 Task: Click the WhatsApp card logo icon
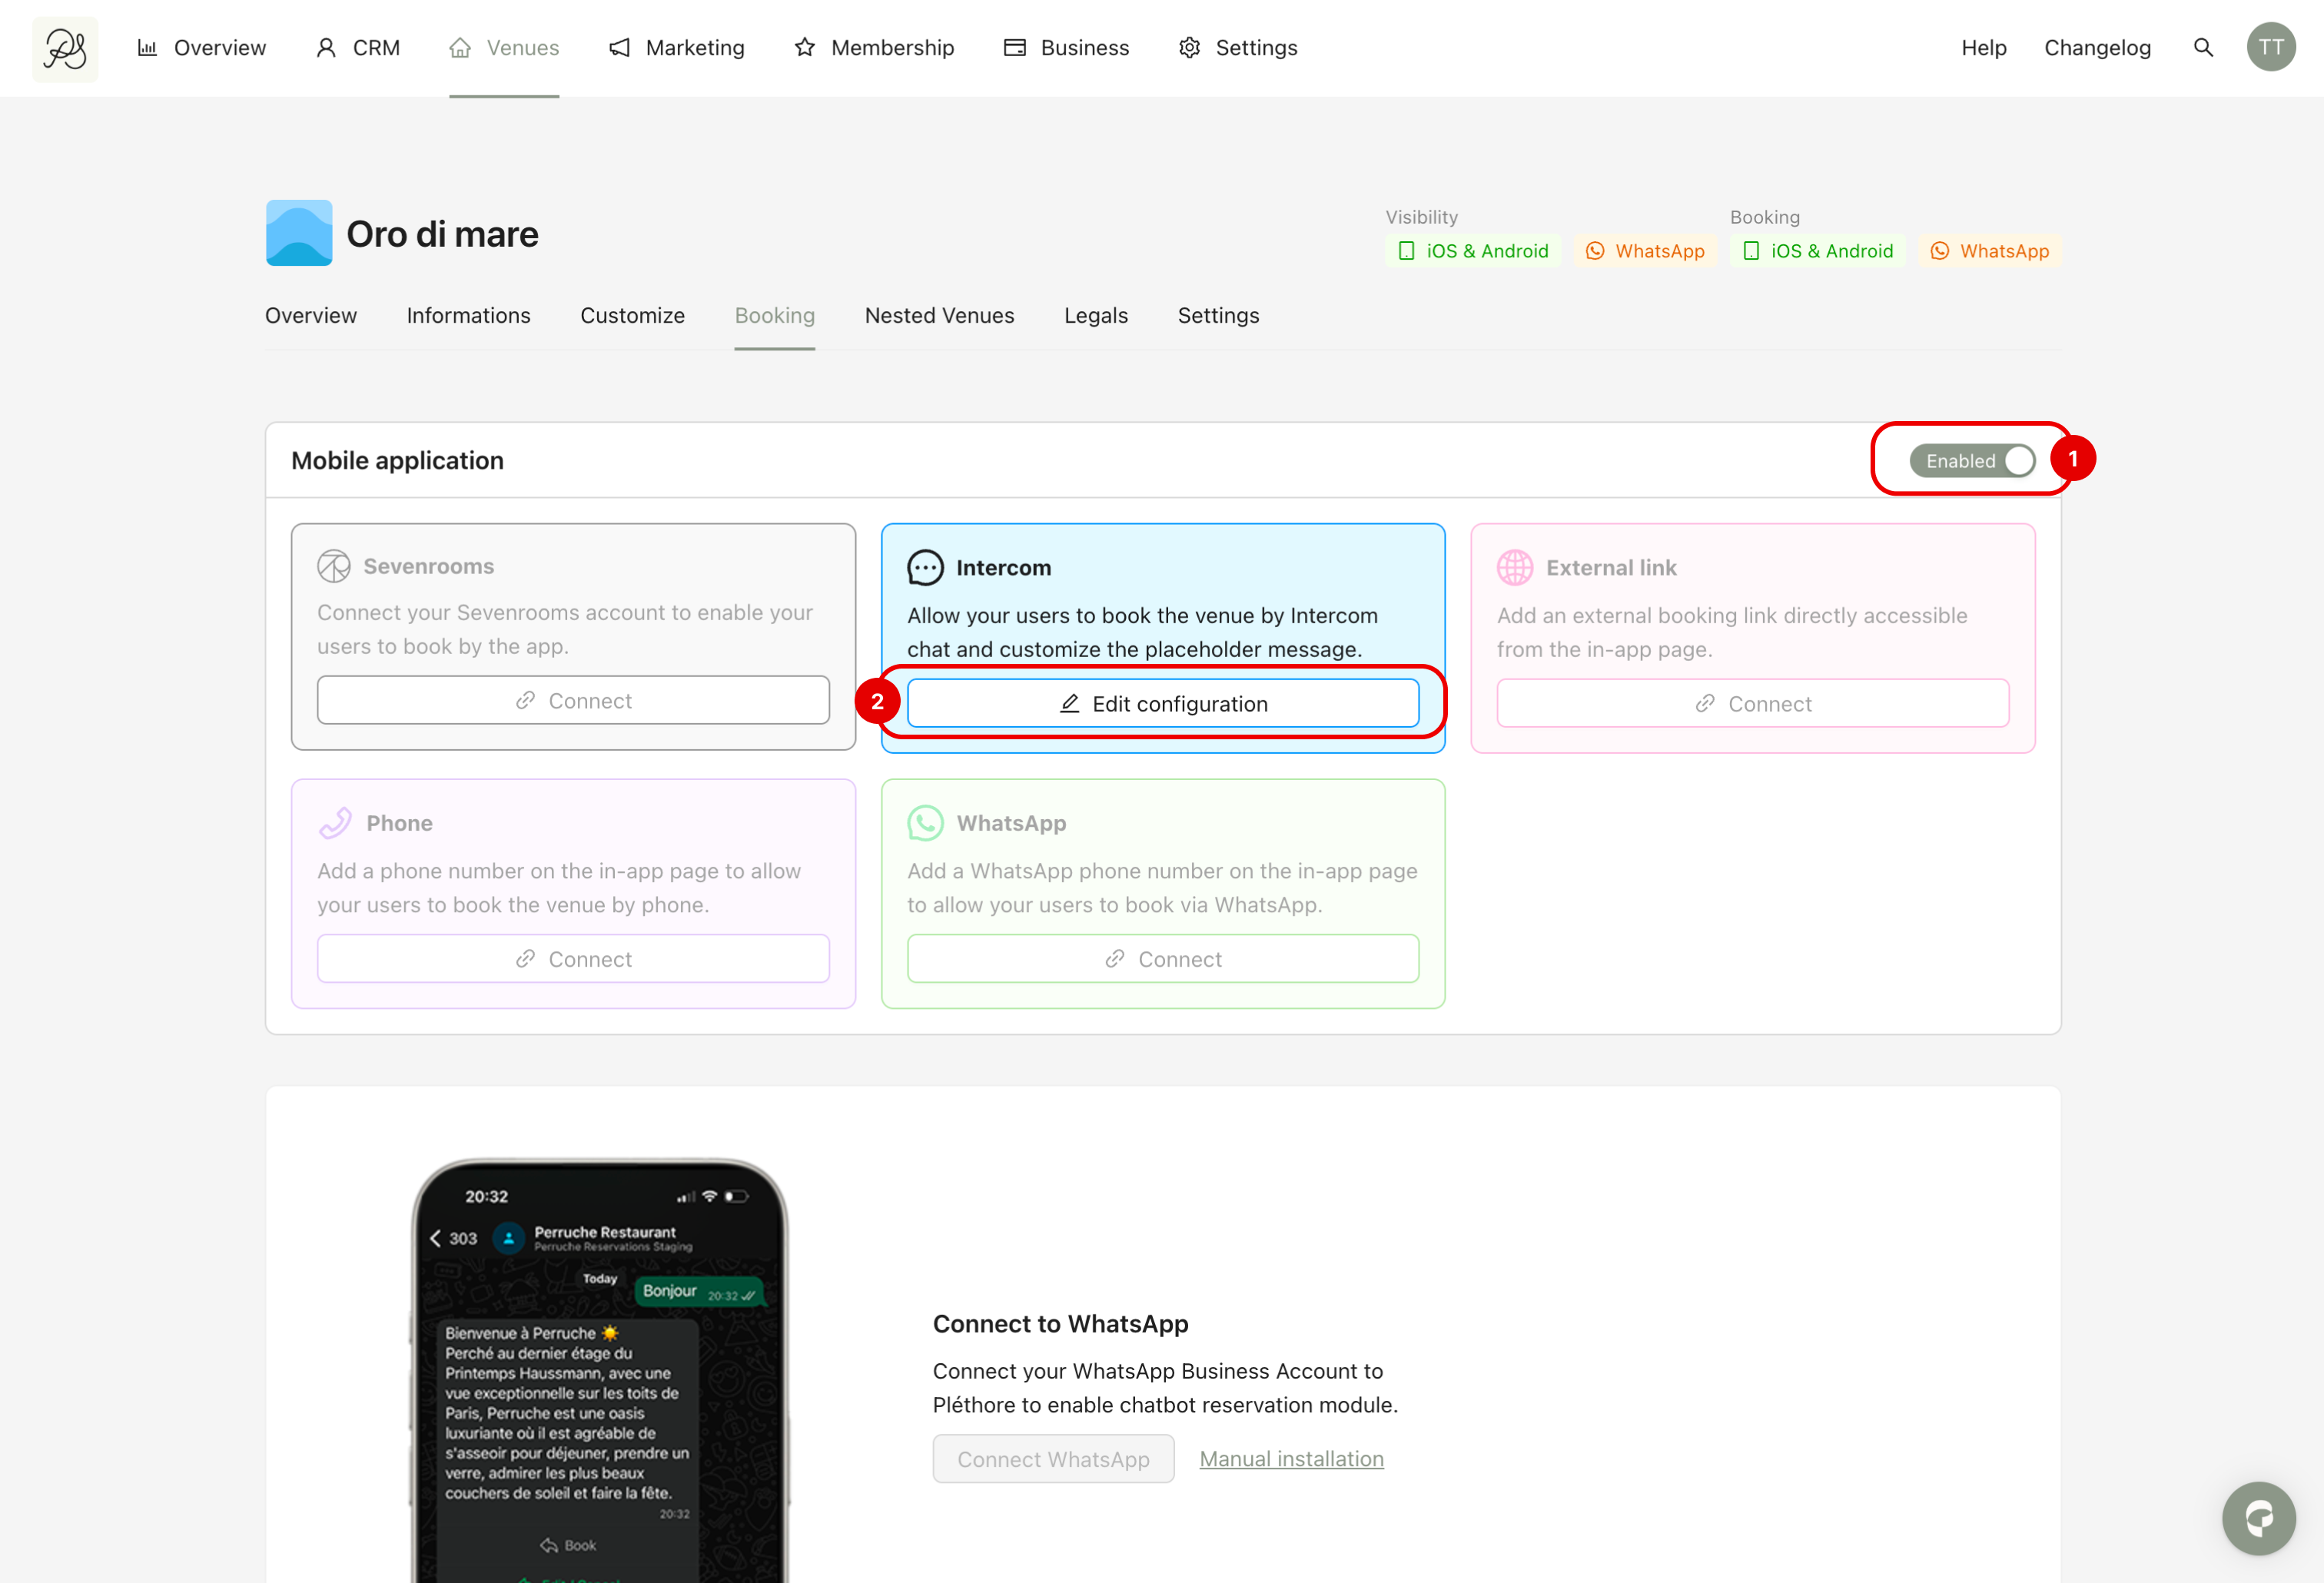(925, 823)
